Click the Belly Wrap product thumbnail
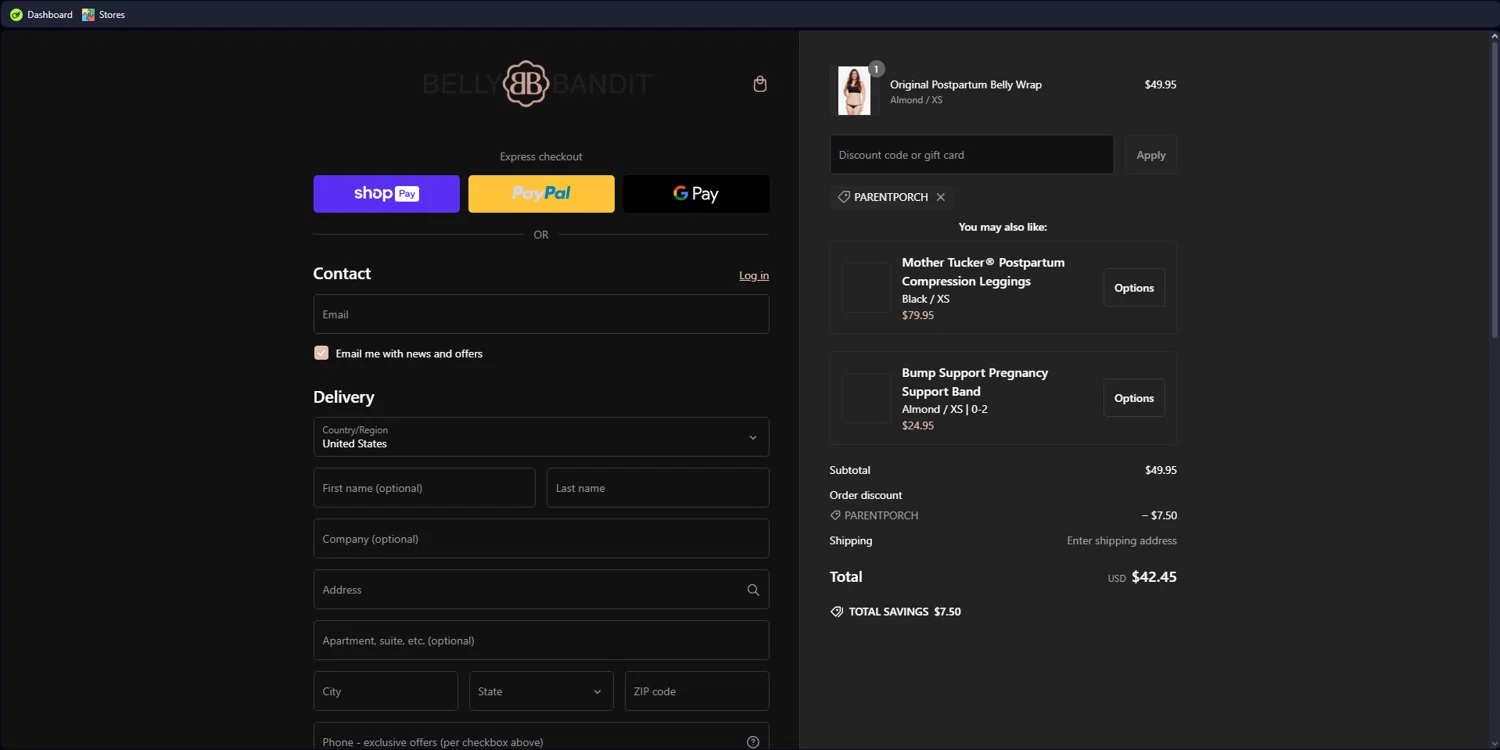Screen dimensions: 1500x750 tap(854, 91)
